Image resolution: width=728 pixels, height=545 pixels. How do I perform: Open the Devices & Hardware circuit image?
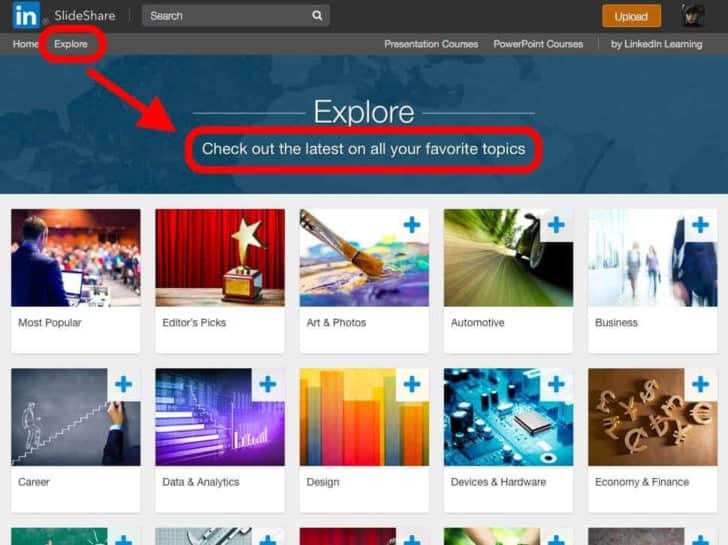(508, 417)
